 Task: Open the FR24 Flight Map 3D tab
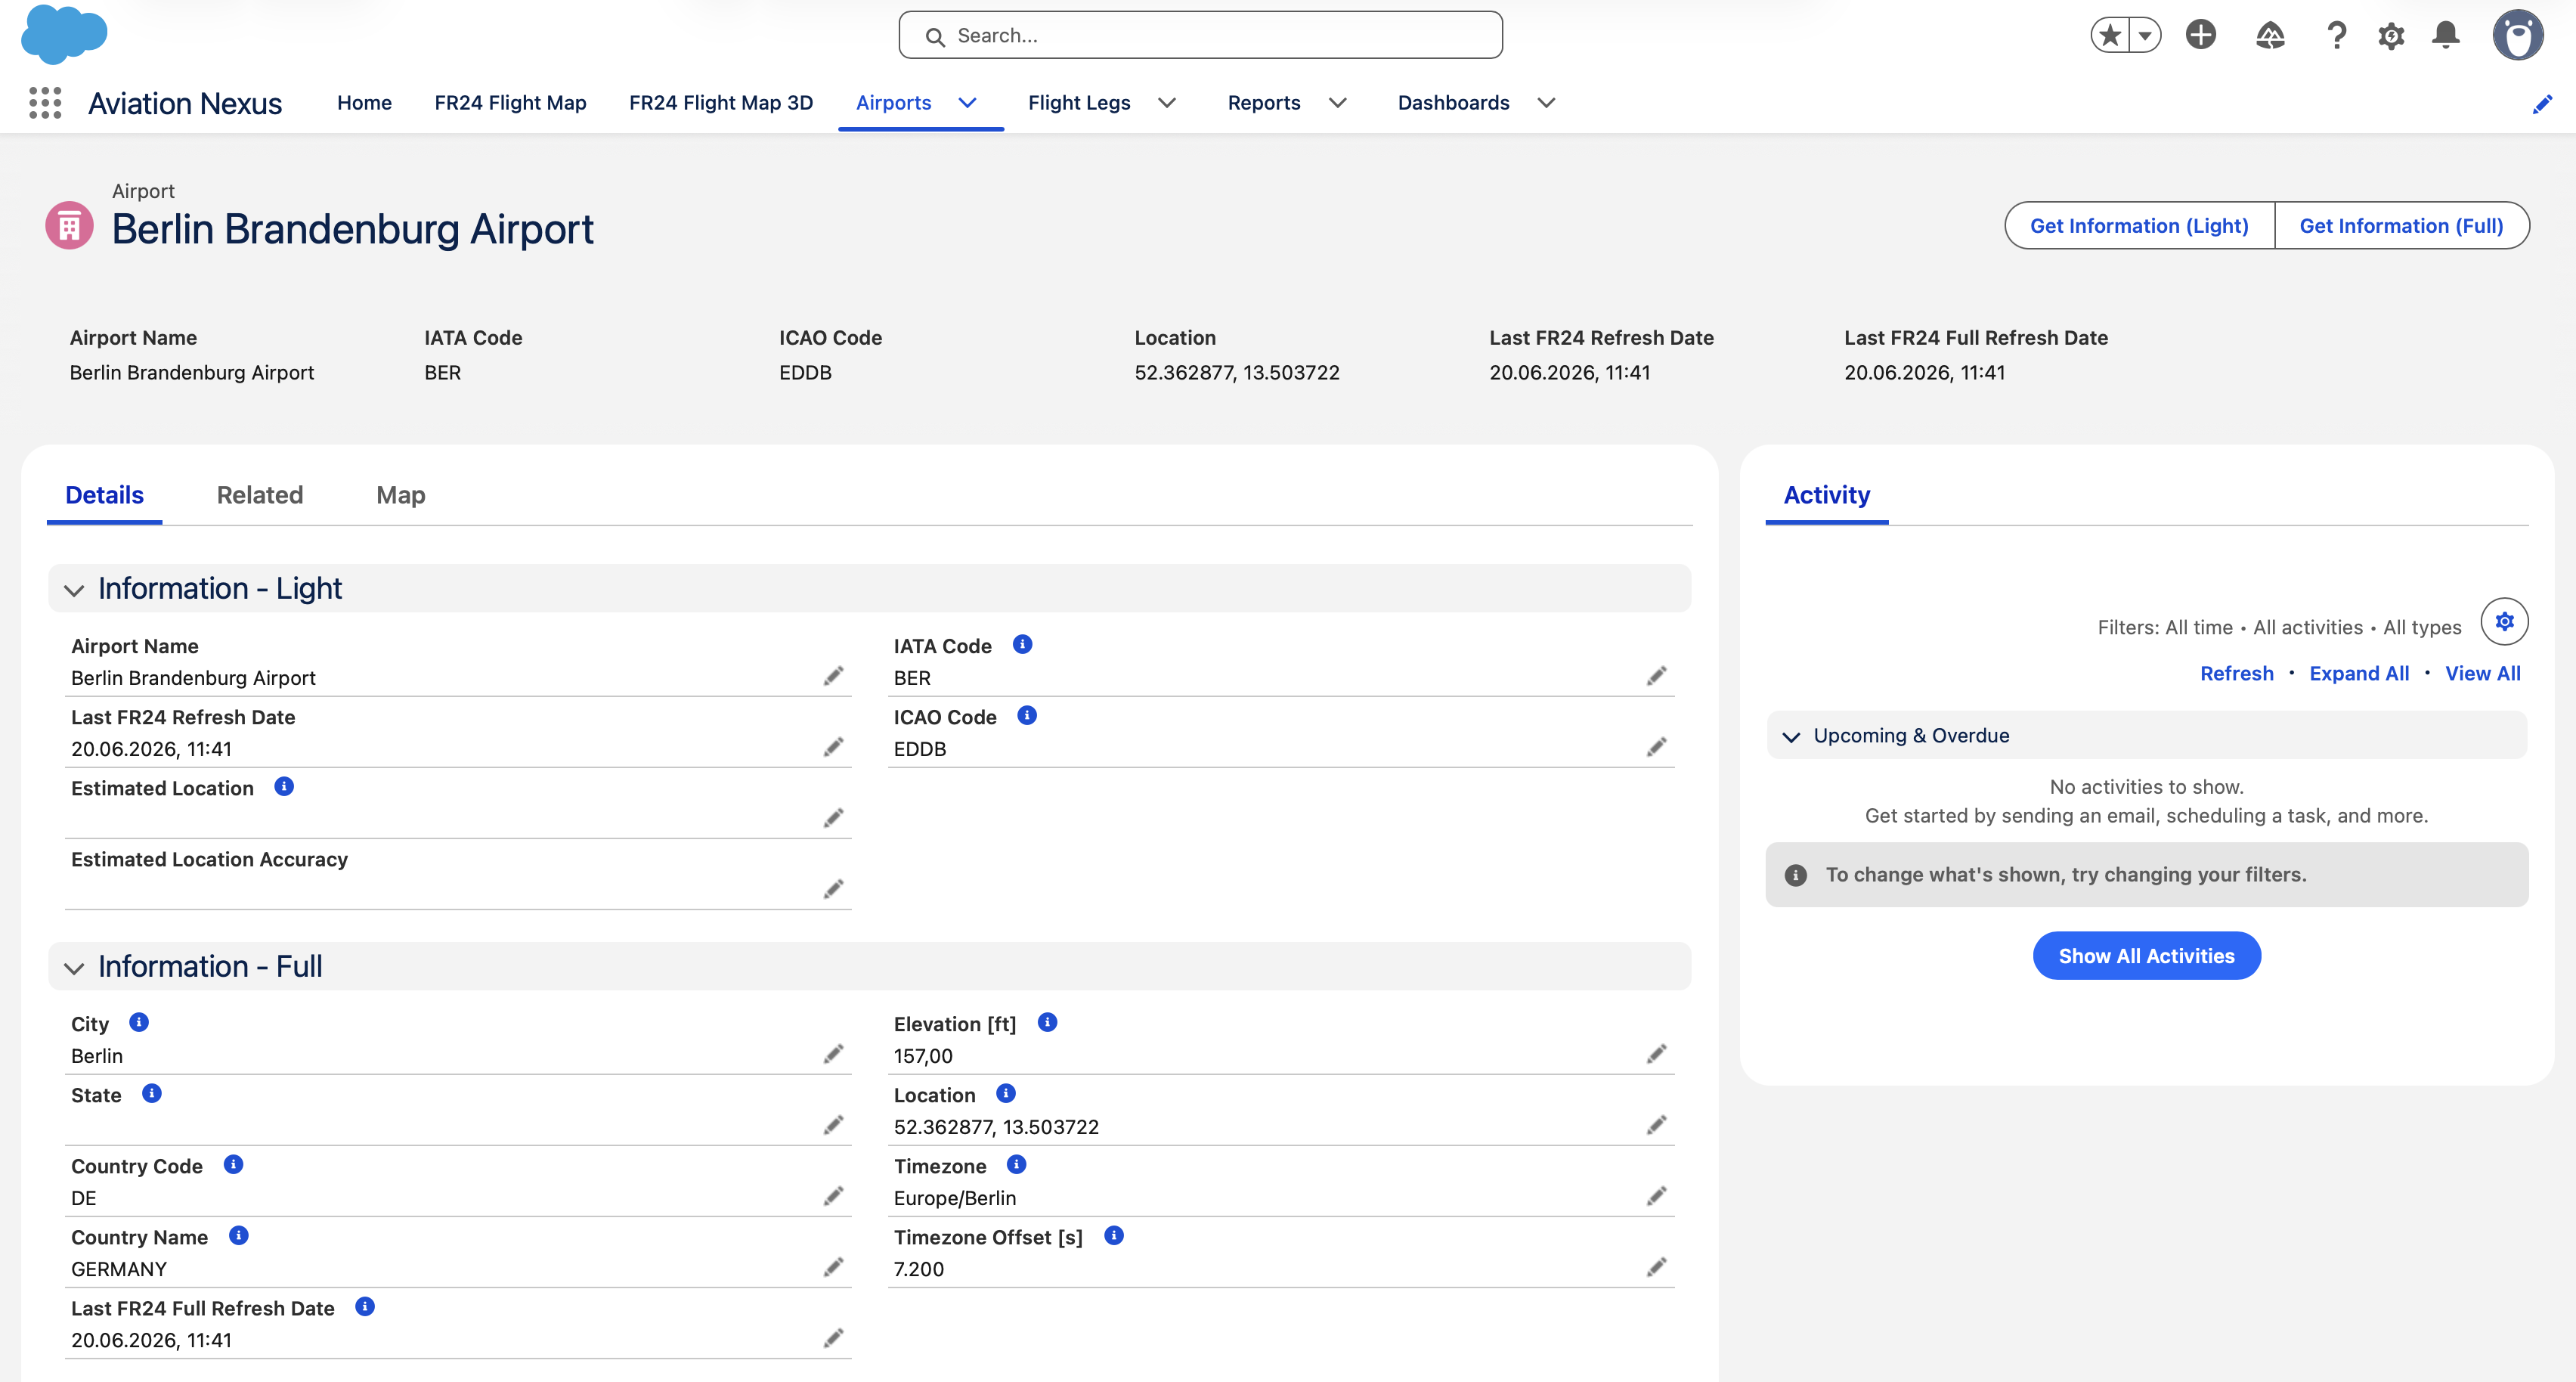[x=721, y=103]
